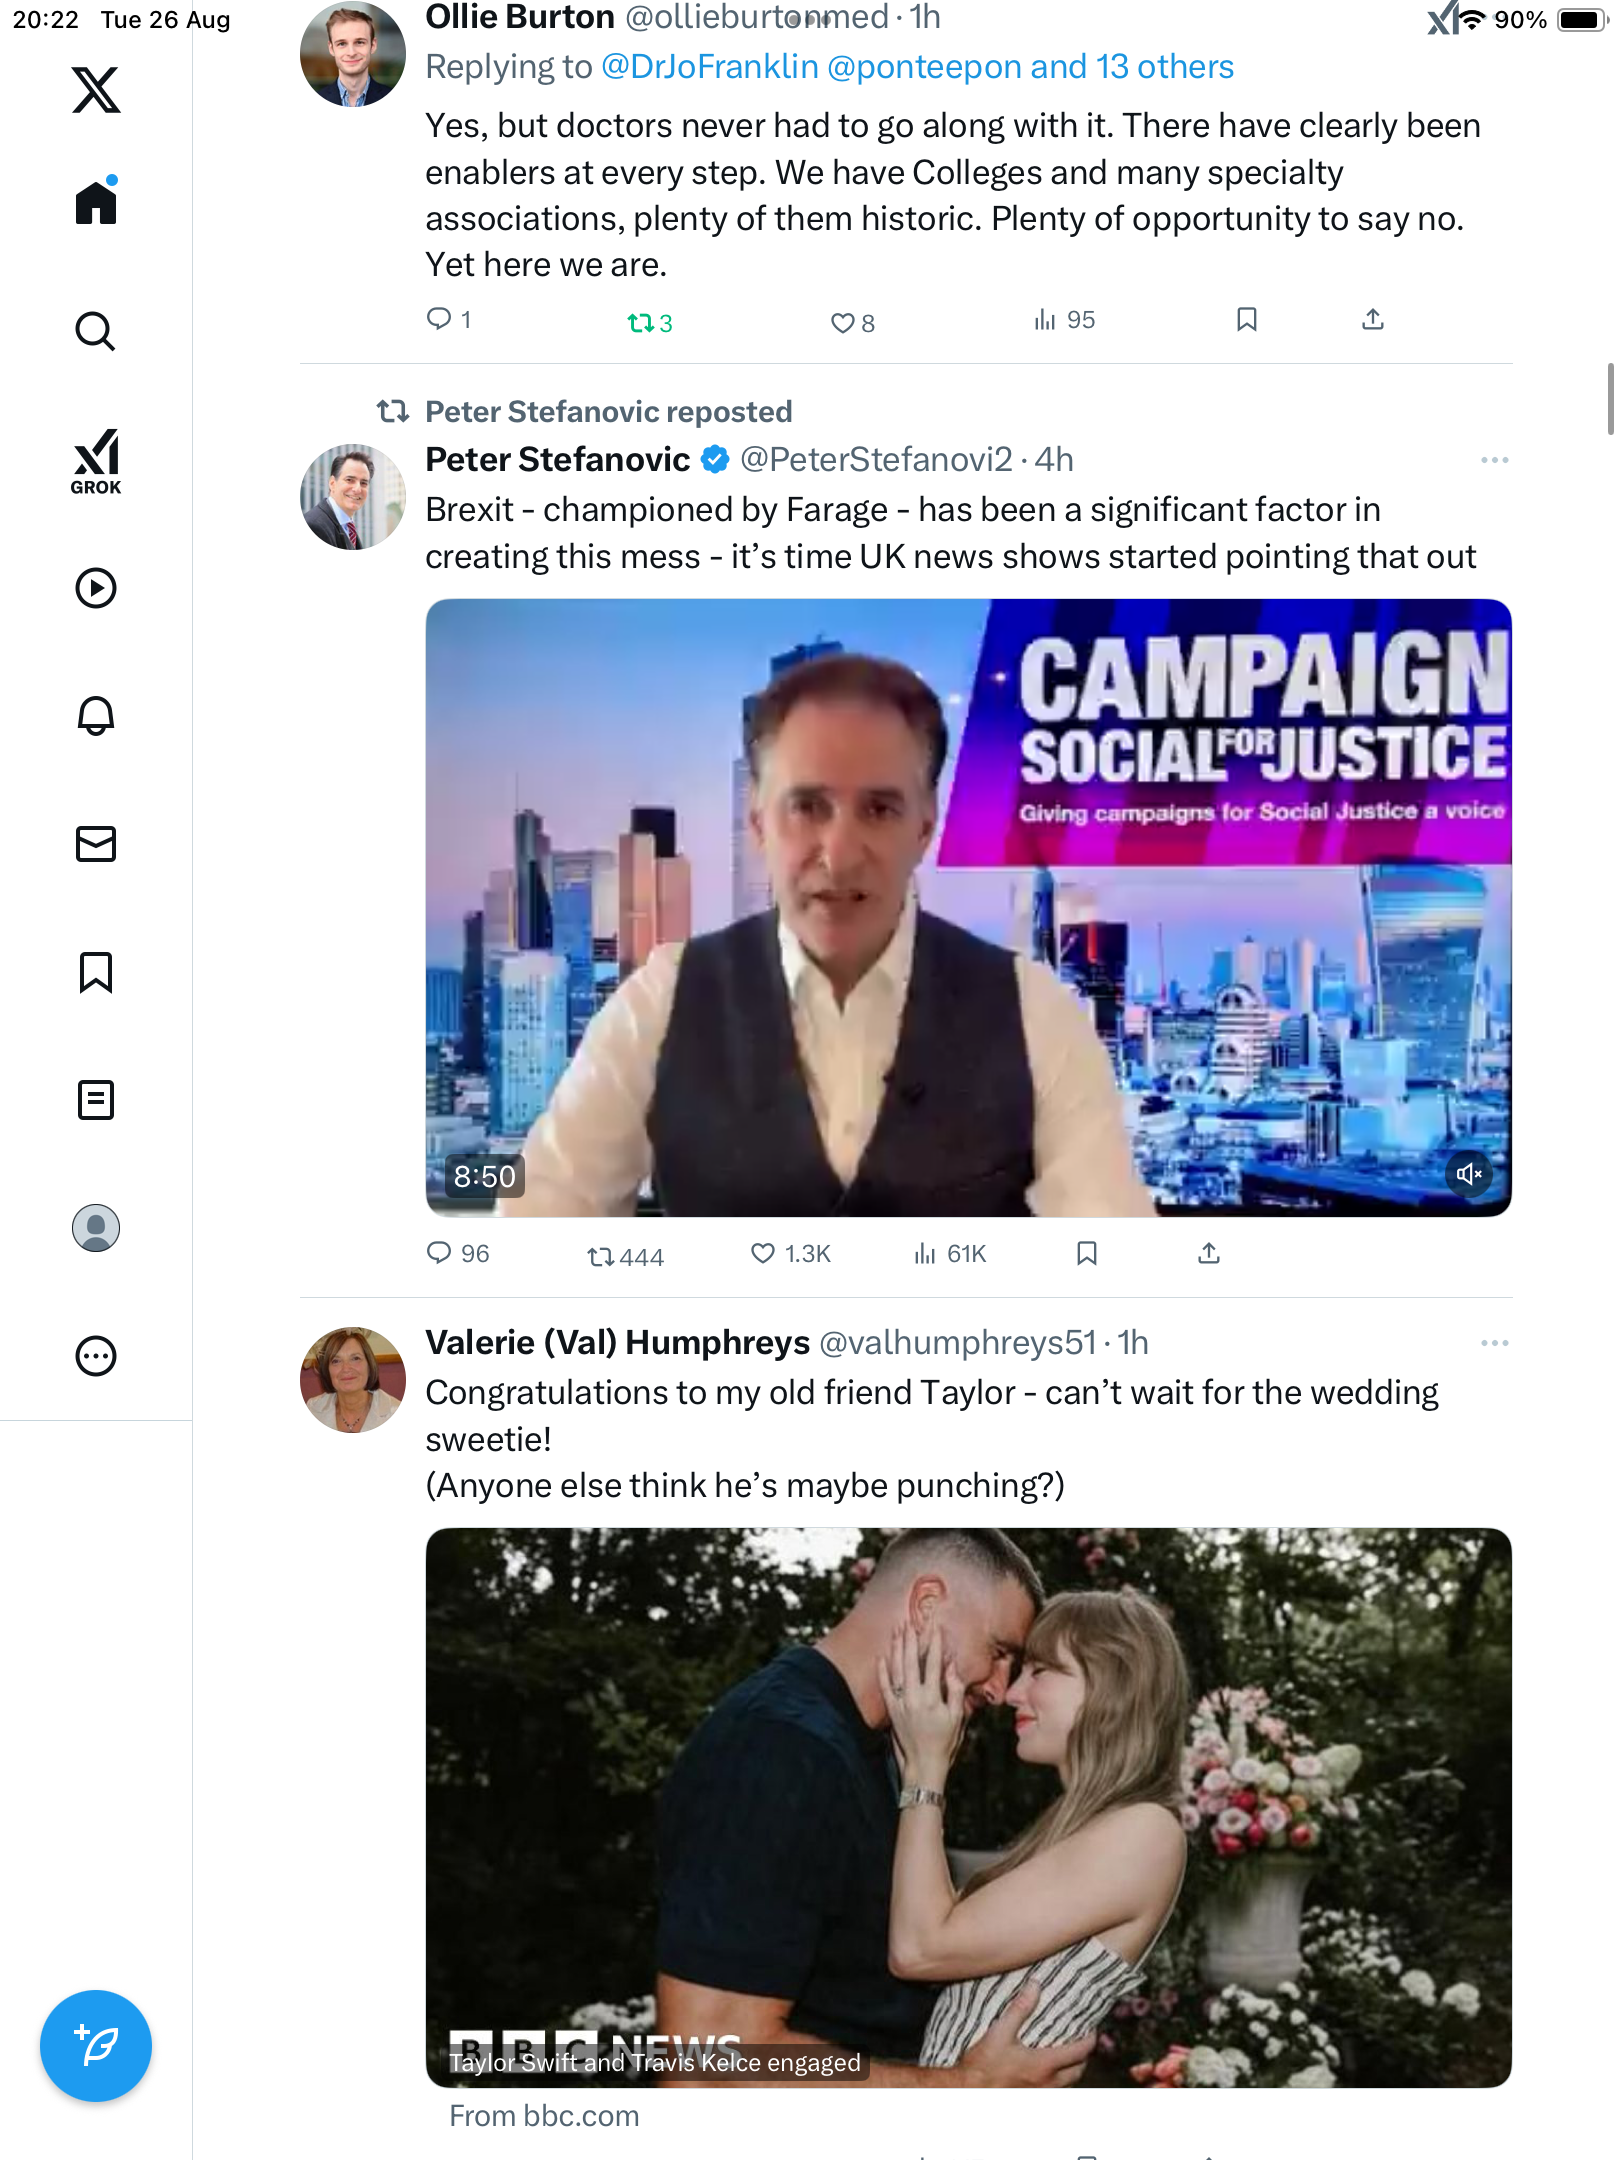This screenshot has height=2160, width=1620.
Task: Open more options on Peter Stefanovic's post
Action: coord(1494,460)
